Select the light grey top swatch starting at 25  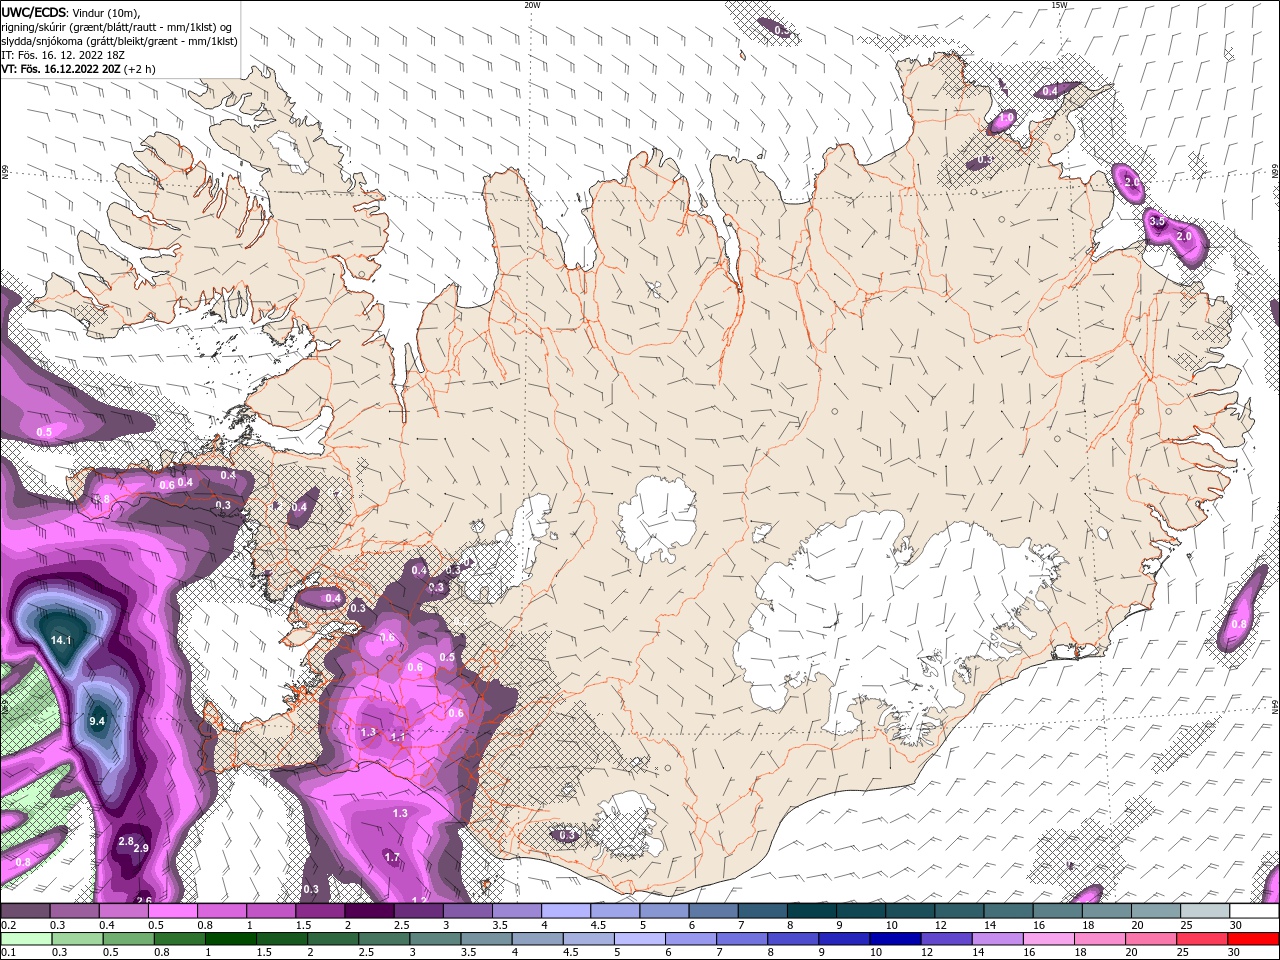click(x=1204, y=911)
